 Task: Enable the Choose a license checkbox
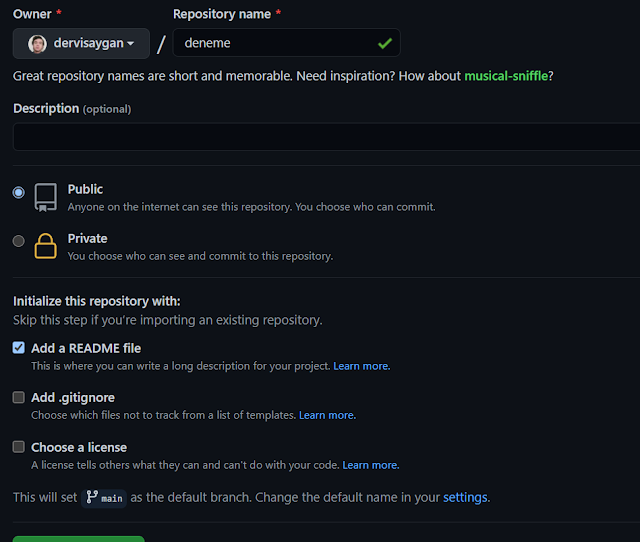19,446
